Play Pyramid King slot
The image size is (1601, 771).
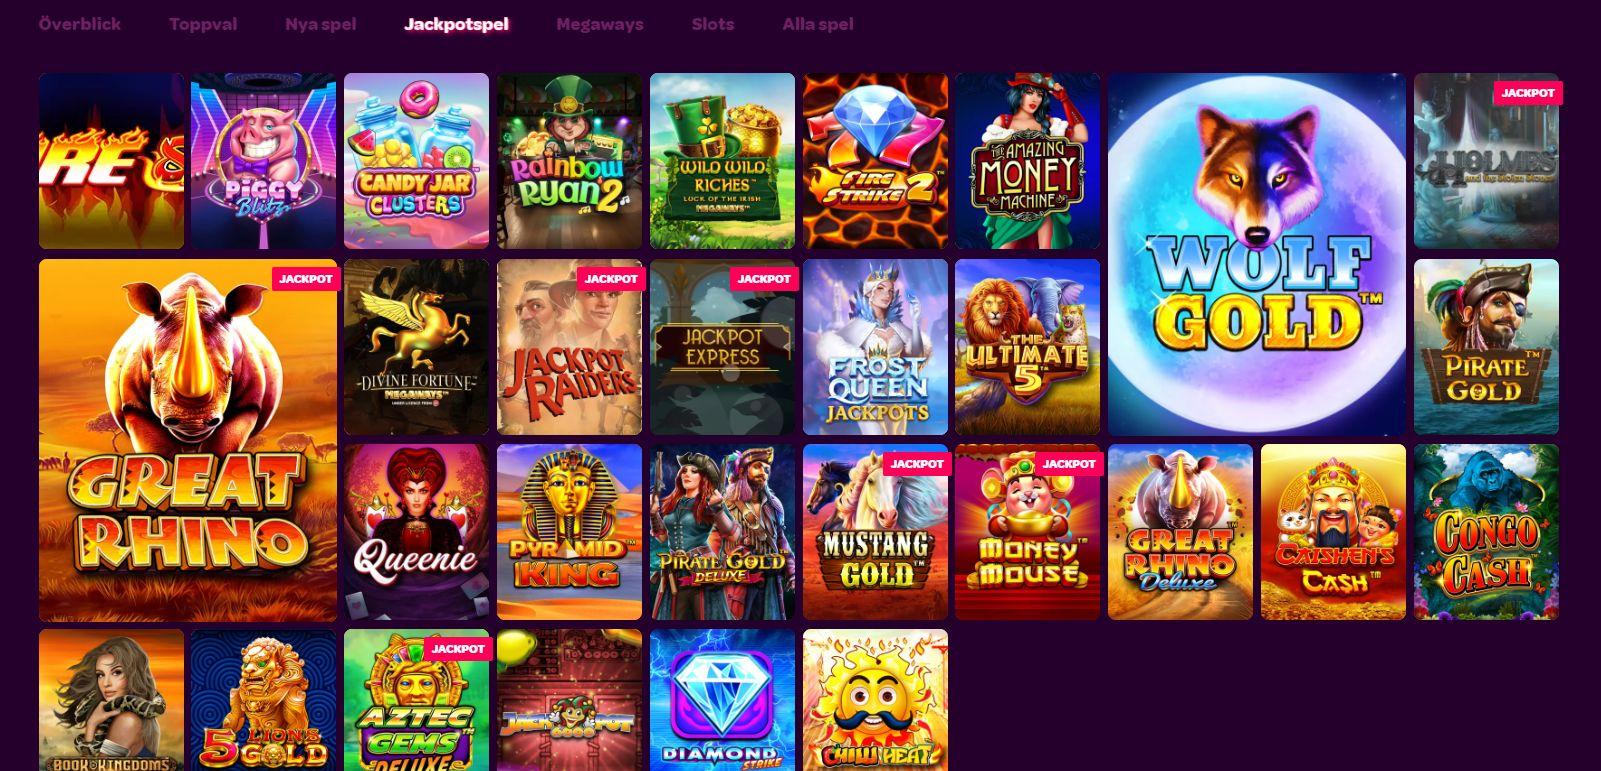pyautogui.click(x=570, y=532)
